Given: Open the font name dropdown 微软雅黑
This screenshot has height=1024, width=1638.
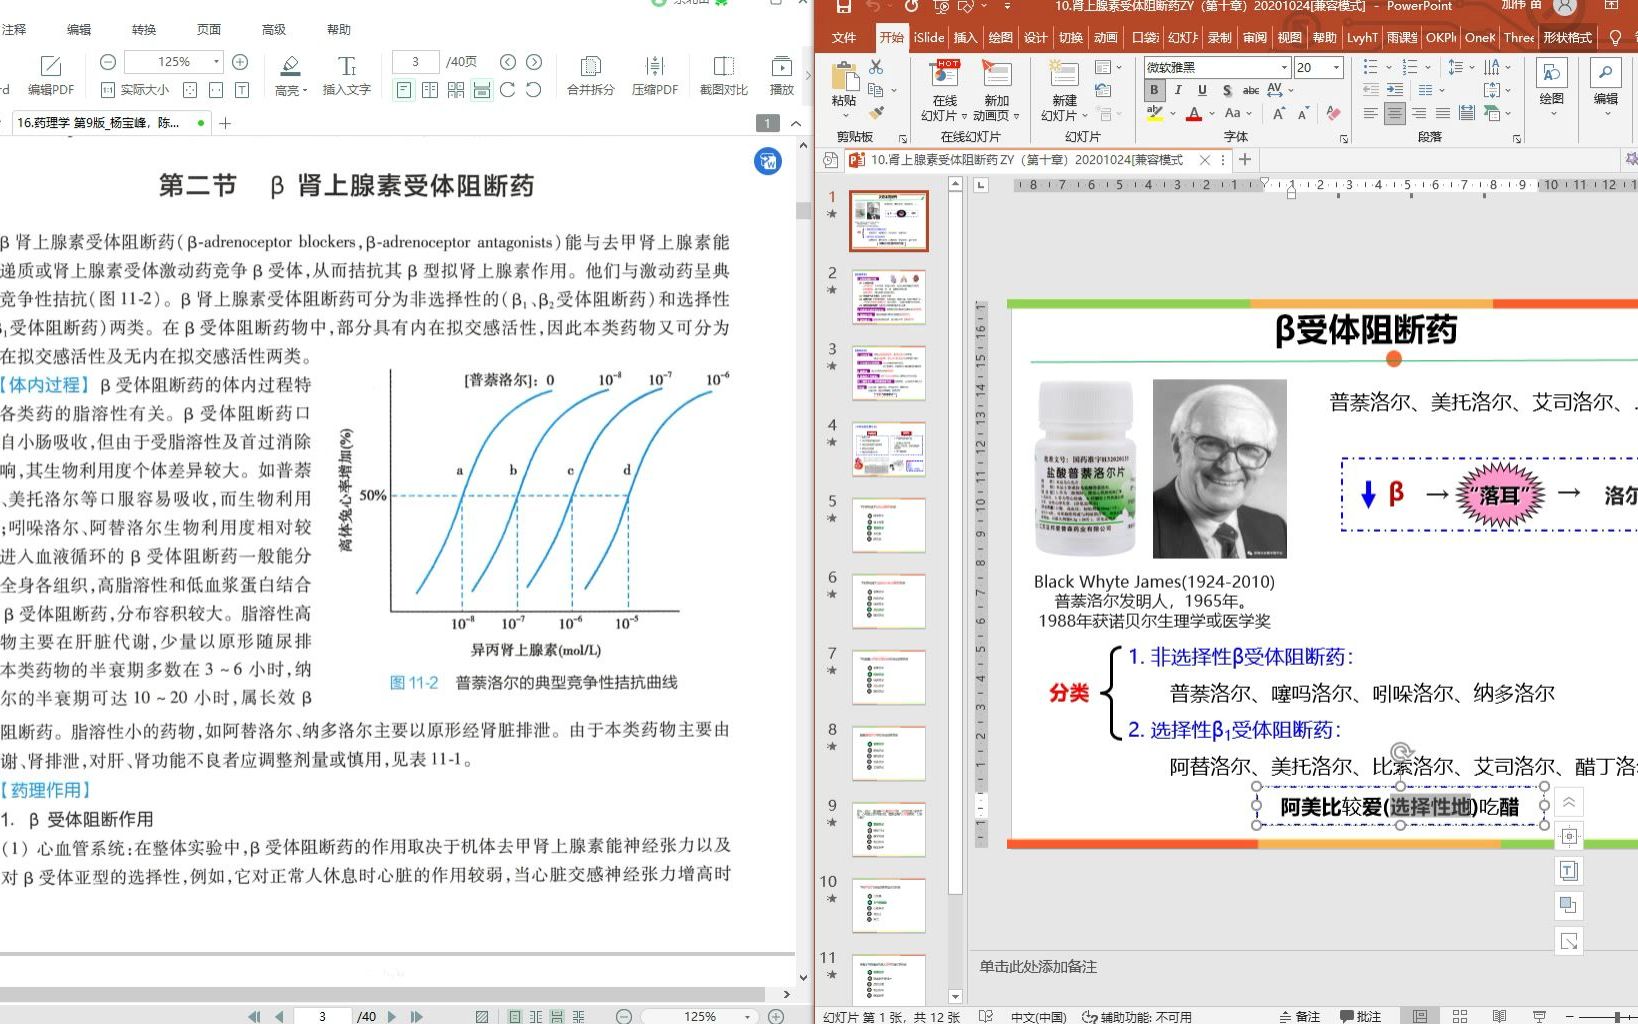Looking at the screenshot, I should click(x=1285, y=66).
